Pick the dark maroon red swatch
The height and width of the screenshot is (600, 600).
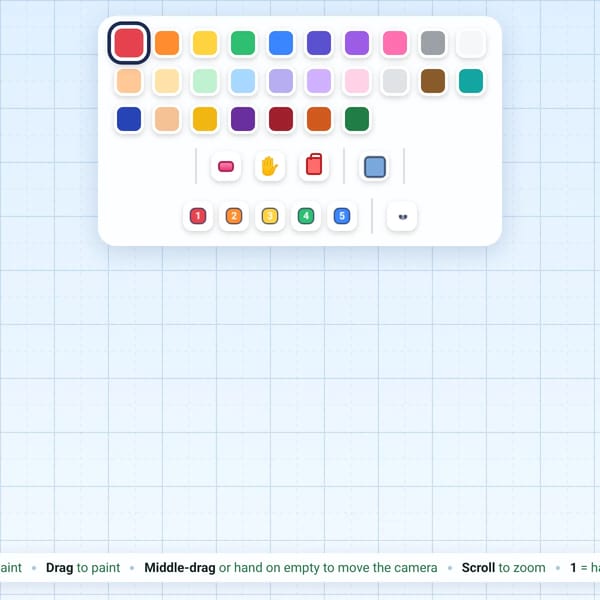[281, 119]
